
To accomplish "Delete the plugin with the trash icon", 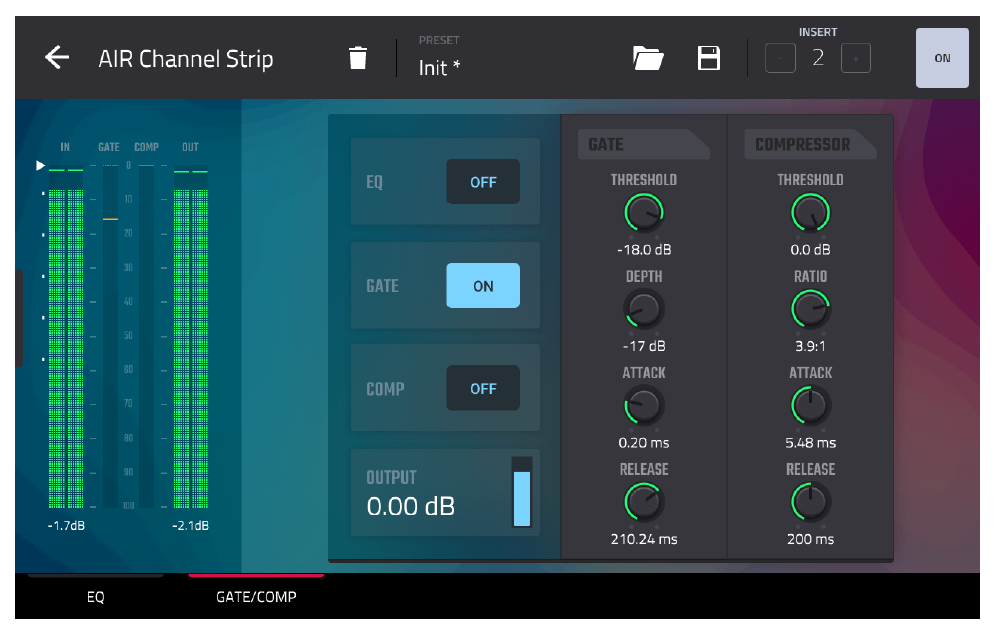I will (x=358, y=58).
